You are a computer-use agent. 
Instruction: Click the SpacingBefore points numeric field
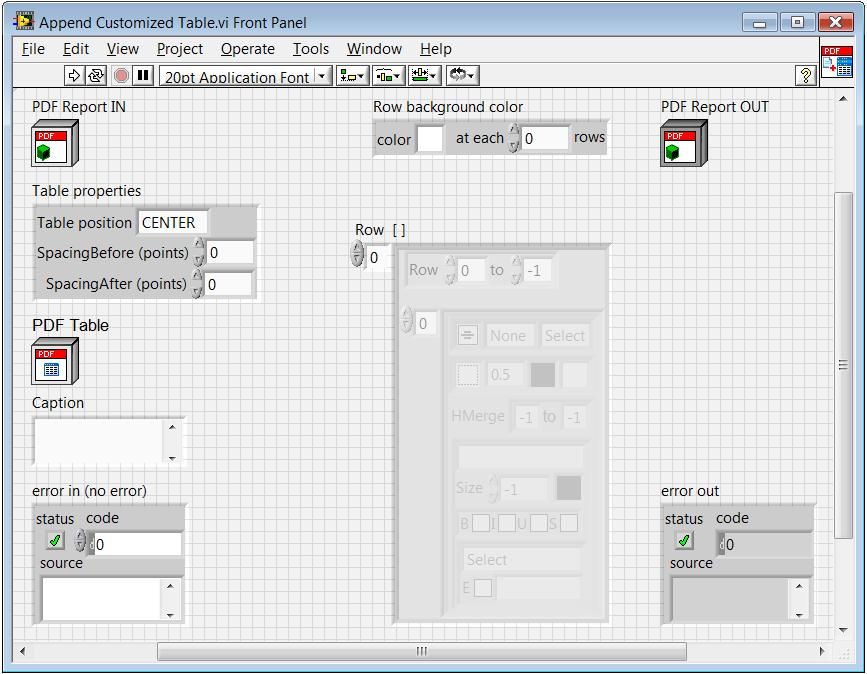coord(229,253)
